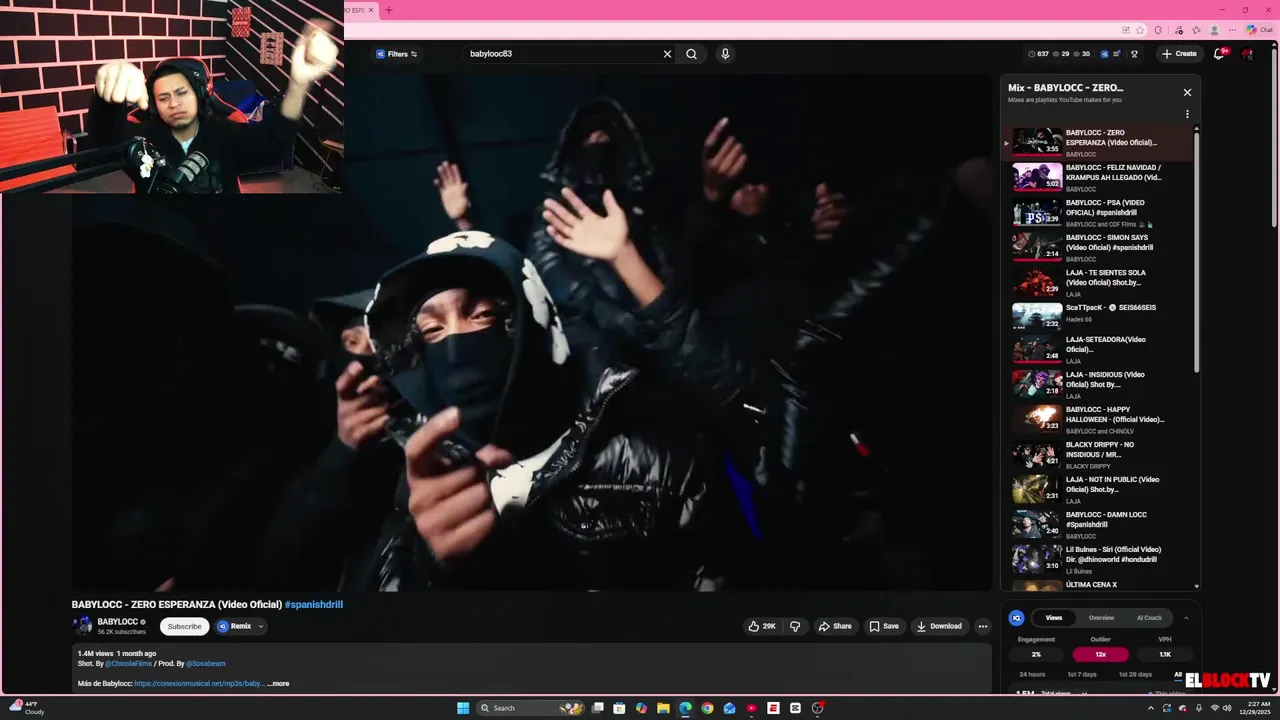
Task: Switch to the vidIQ Views tab
Action: click(1053, 617)
